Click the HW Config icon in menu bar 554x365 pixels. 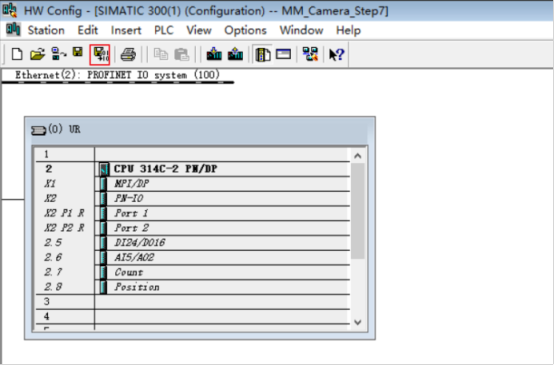pyautogui.click(x=13, y=30)
